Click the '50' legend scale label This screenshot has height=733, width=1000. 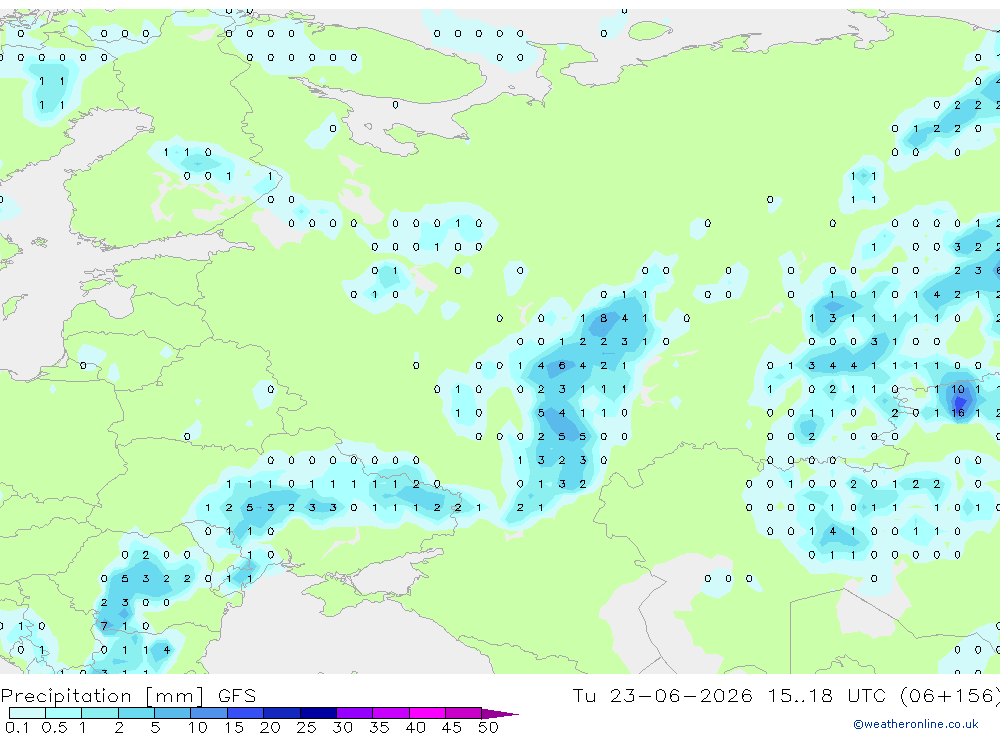coord(488,727)
